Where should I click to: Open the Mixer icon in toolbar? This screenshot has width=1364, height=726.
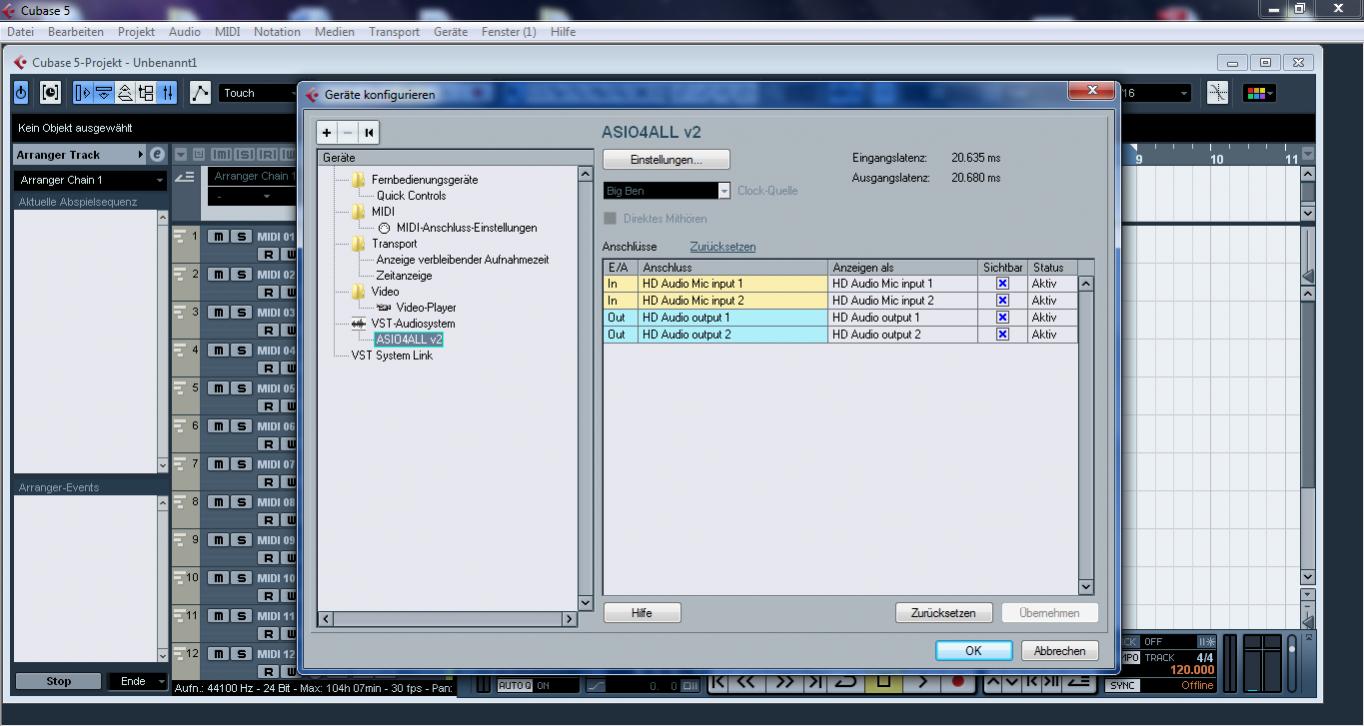point(166,93)
